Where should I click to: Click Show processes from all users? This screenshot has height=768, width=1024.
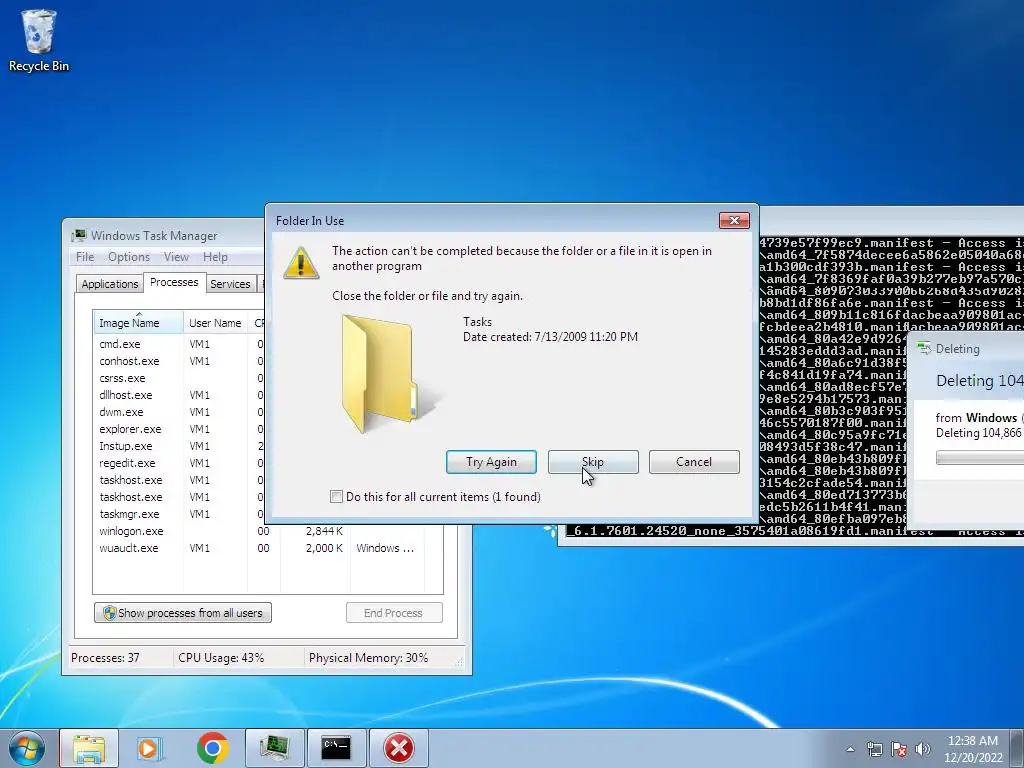tap(183, 613)
